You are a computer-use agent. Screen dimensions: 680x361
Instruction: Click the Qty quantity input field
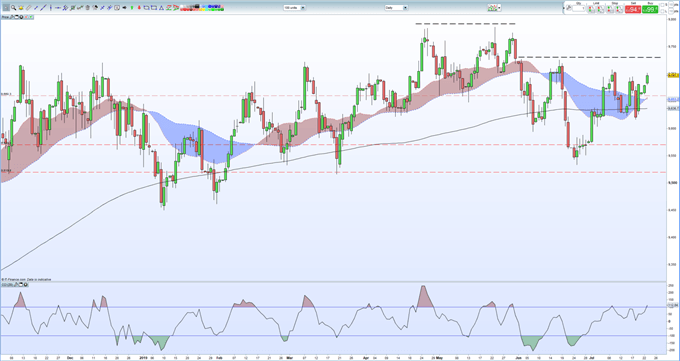click(579, 8)
